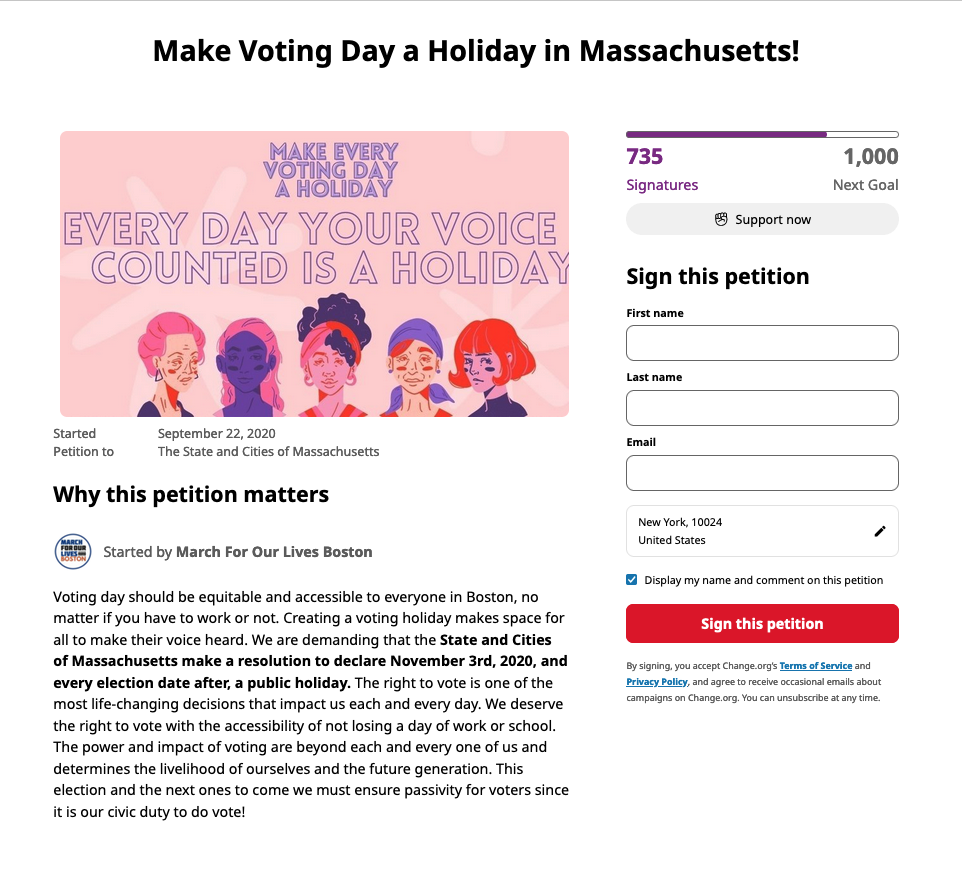Image resolution: width=962 pixels, height=872 pixels.
Task: Open the Terms of Service link
Action: point(815,666)
